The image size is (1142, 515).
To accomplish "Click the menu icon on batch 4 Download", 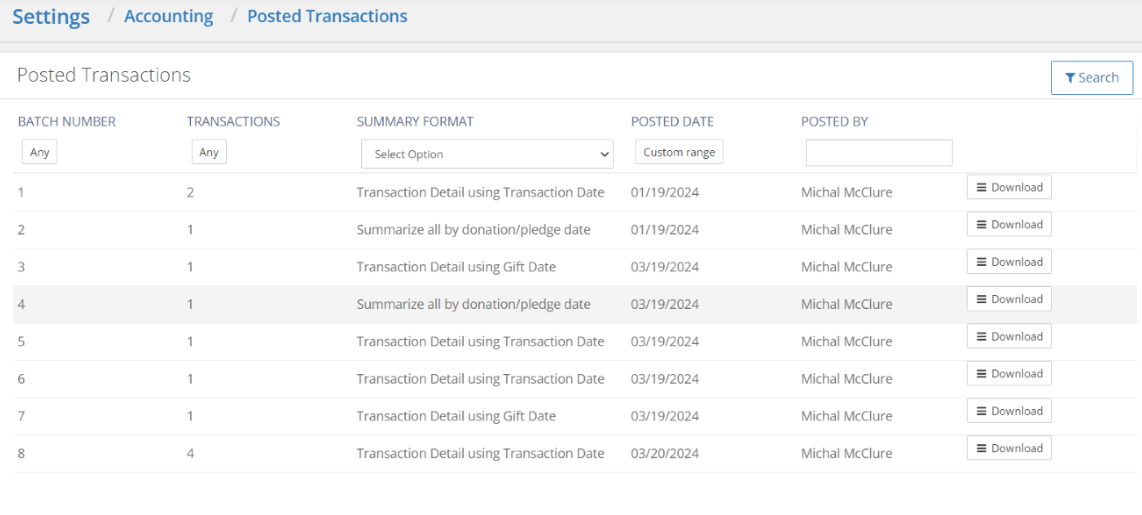I will 981,299.
